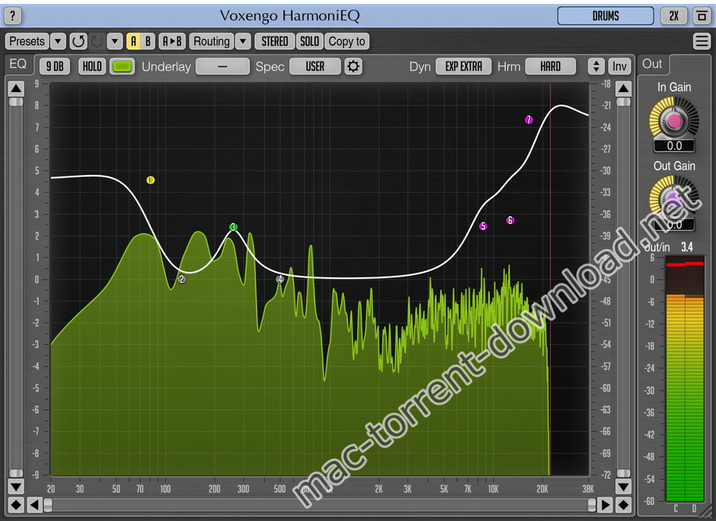Click the greyed redo arrow icon
This screenshot has width=716, height=521.
(x=97, y=42)
